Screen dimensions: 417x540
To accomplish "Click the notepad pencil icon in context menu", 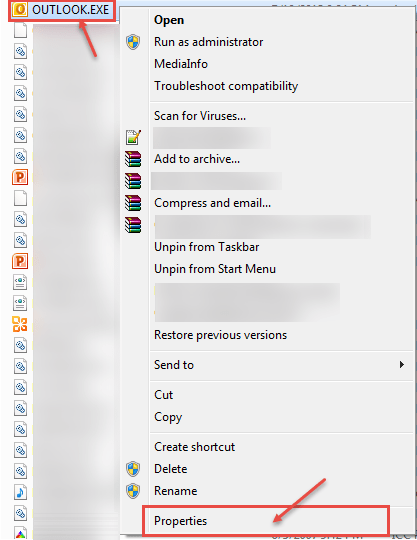I will click(133, 137).
